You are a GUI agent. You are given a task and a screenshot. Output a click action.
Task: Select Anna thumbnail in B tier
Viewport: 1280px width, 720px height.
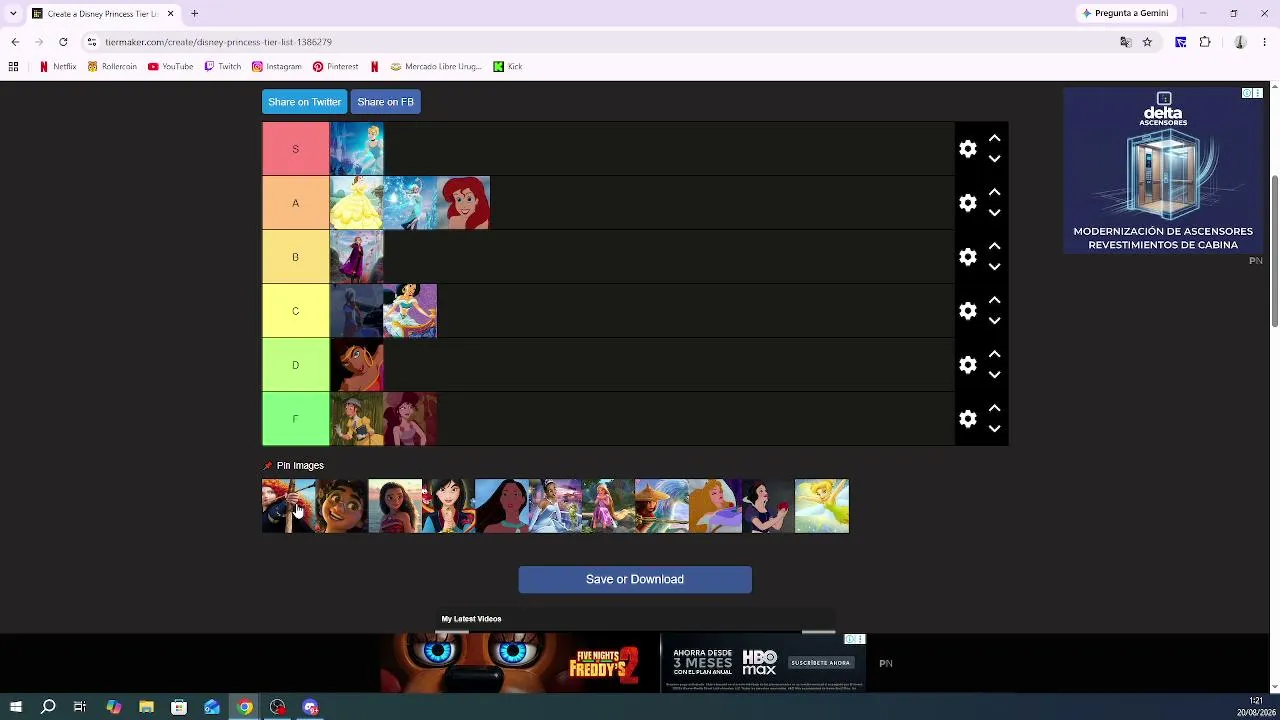tap(356, 257)
